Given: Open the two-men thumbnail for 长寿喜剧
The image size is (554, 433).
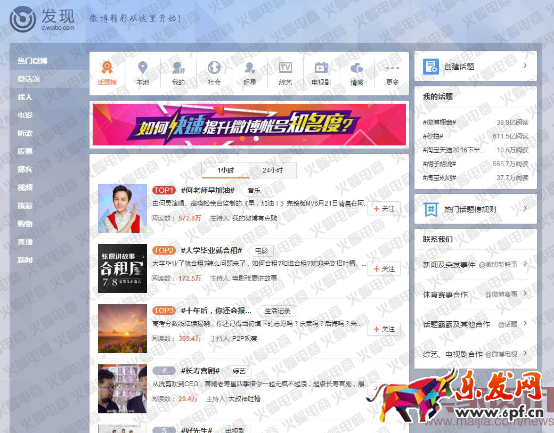Looking at the screenshot, I should click(x=122, y=388).
